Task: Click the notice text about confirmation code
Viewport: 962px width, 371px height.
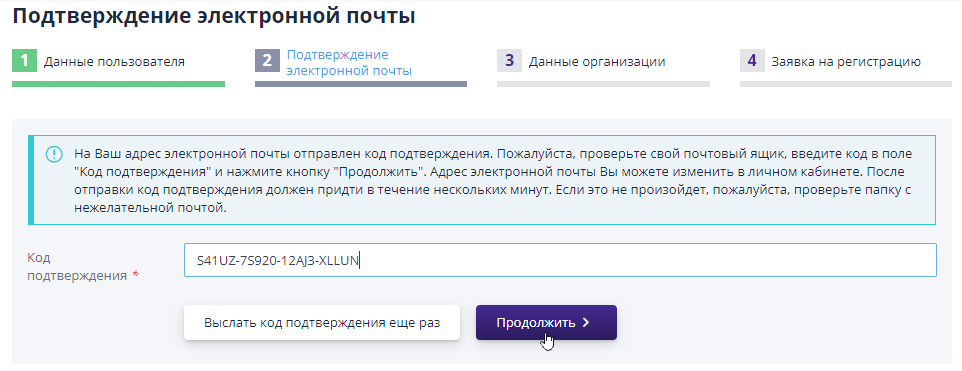Action: 493,181
